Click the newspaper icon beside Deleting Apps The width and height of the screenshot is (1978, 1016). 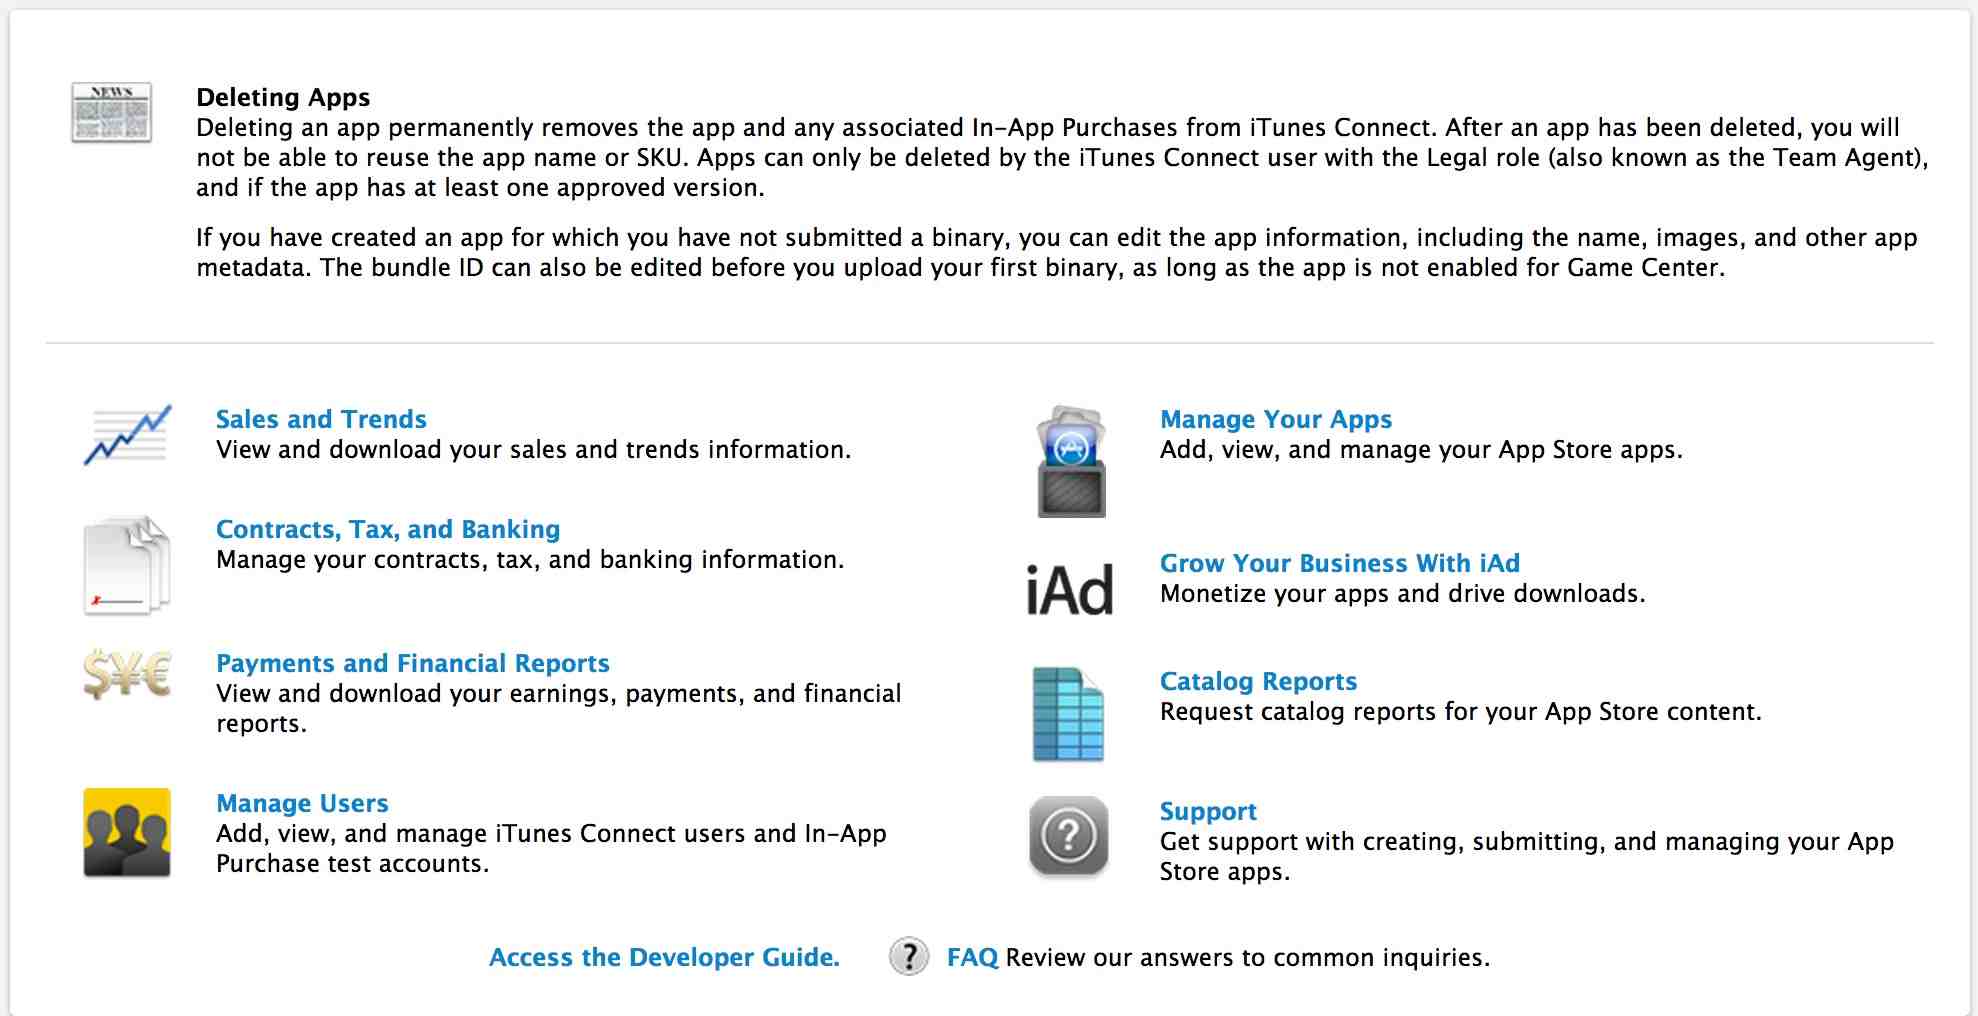(x=111, y=112)
